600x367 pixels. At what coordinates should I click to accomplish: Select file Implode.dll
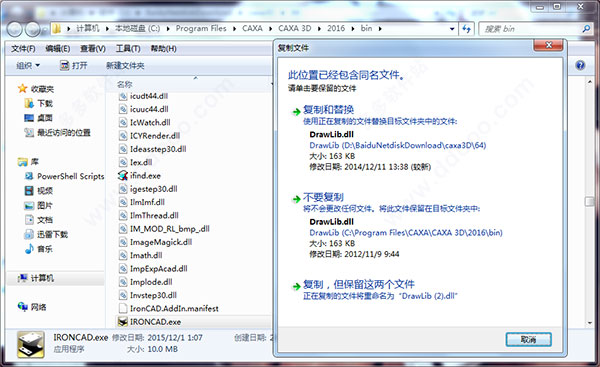pyautogui.click(x=151, y=282)
